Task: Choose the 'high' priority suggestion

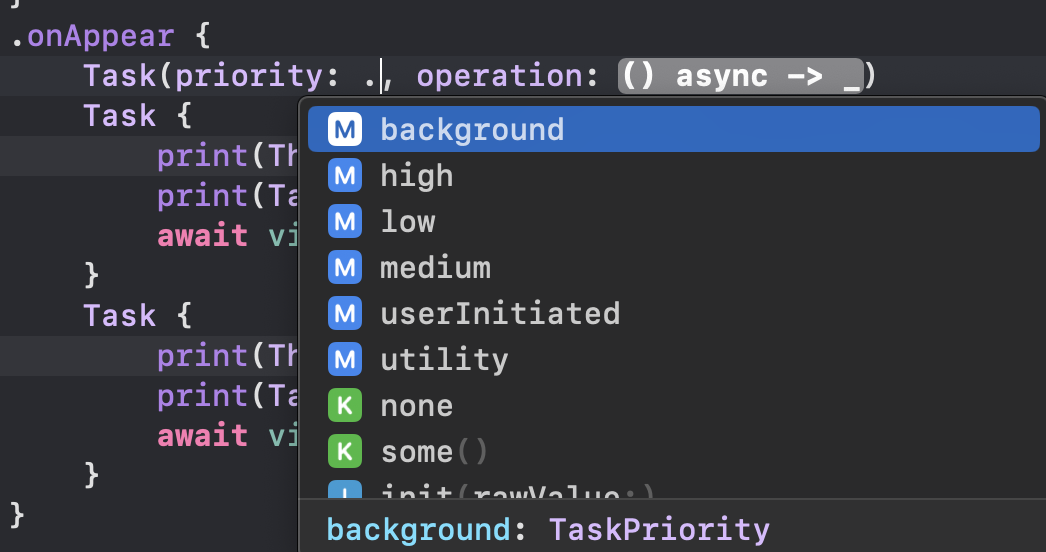Action: tap(674, 176)
